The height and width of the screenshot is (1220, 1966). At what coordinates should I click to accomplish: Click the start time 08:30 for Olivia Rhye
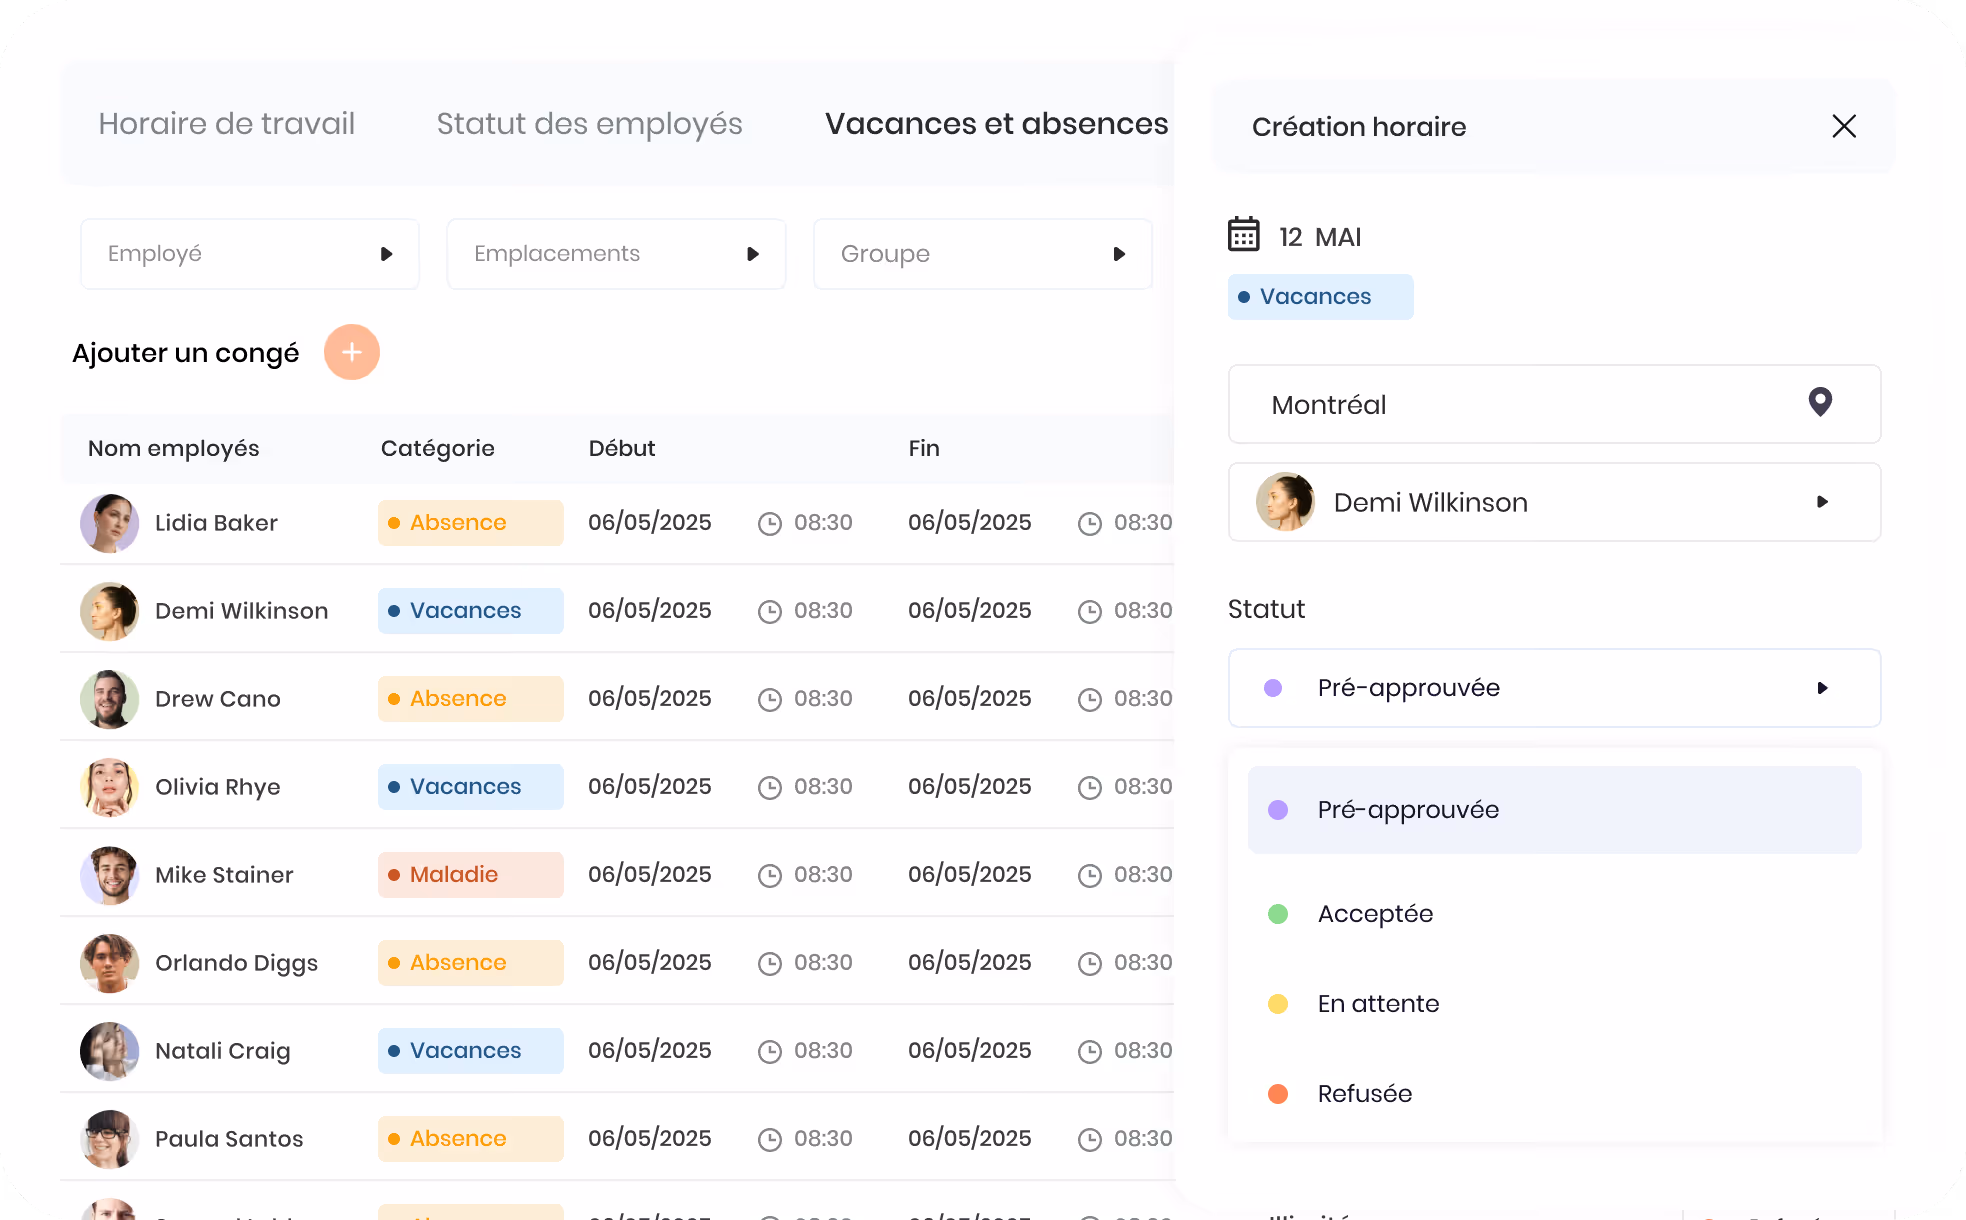pyautogui.click(x=823, y=787)
